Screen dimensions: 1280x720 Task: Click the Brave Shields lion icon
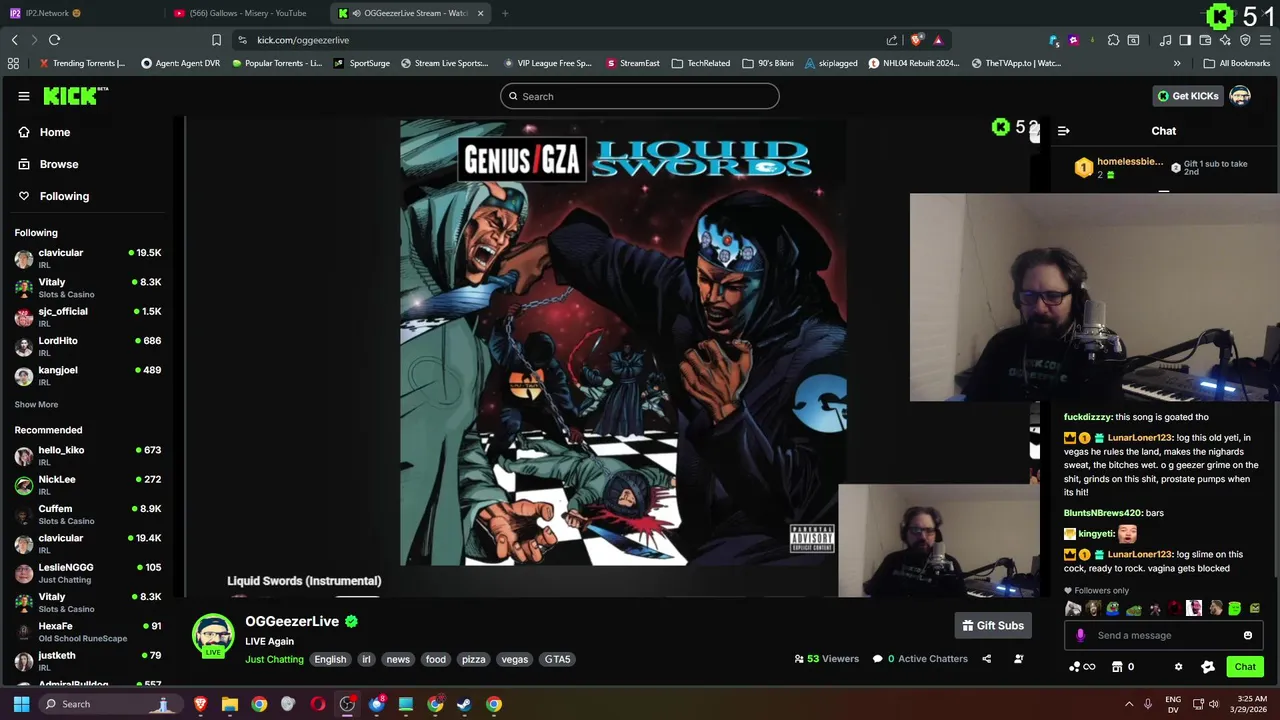(916, 40)
